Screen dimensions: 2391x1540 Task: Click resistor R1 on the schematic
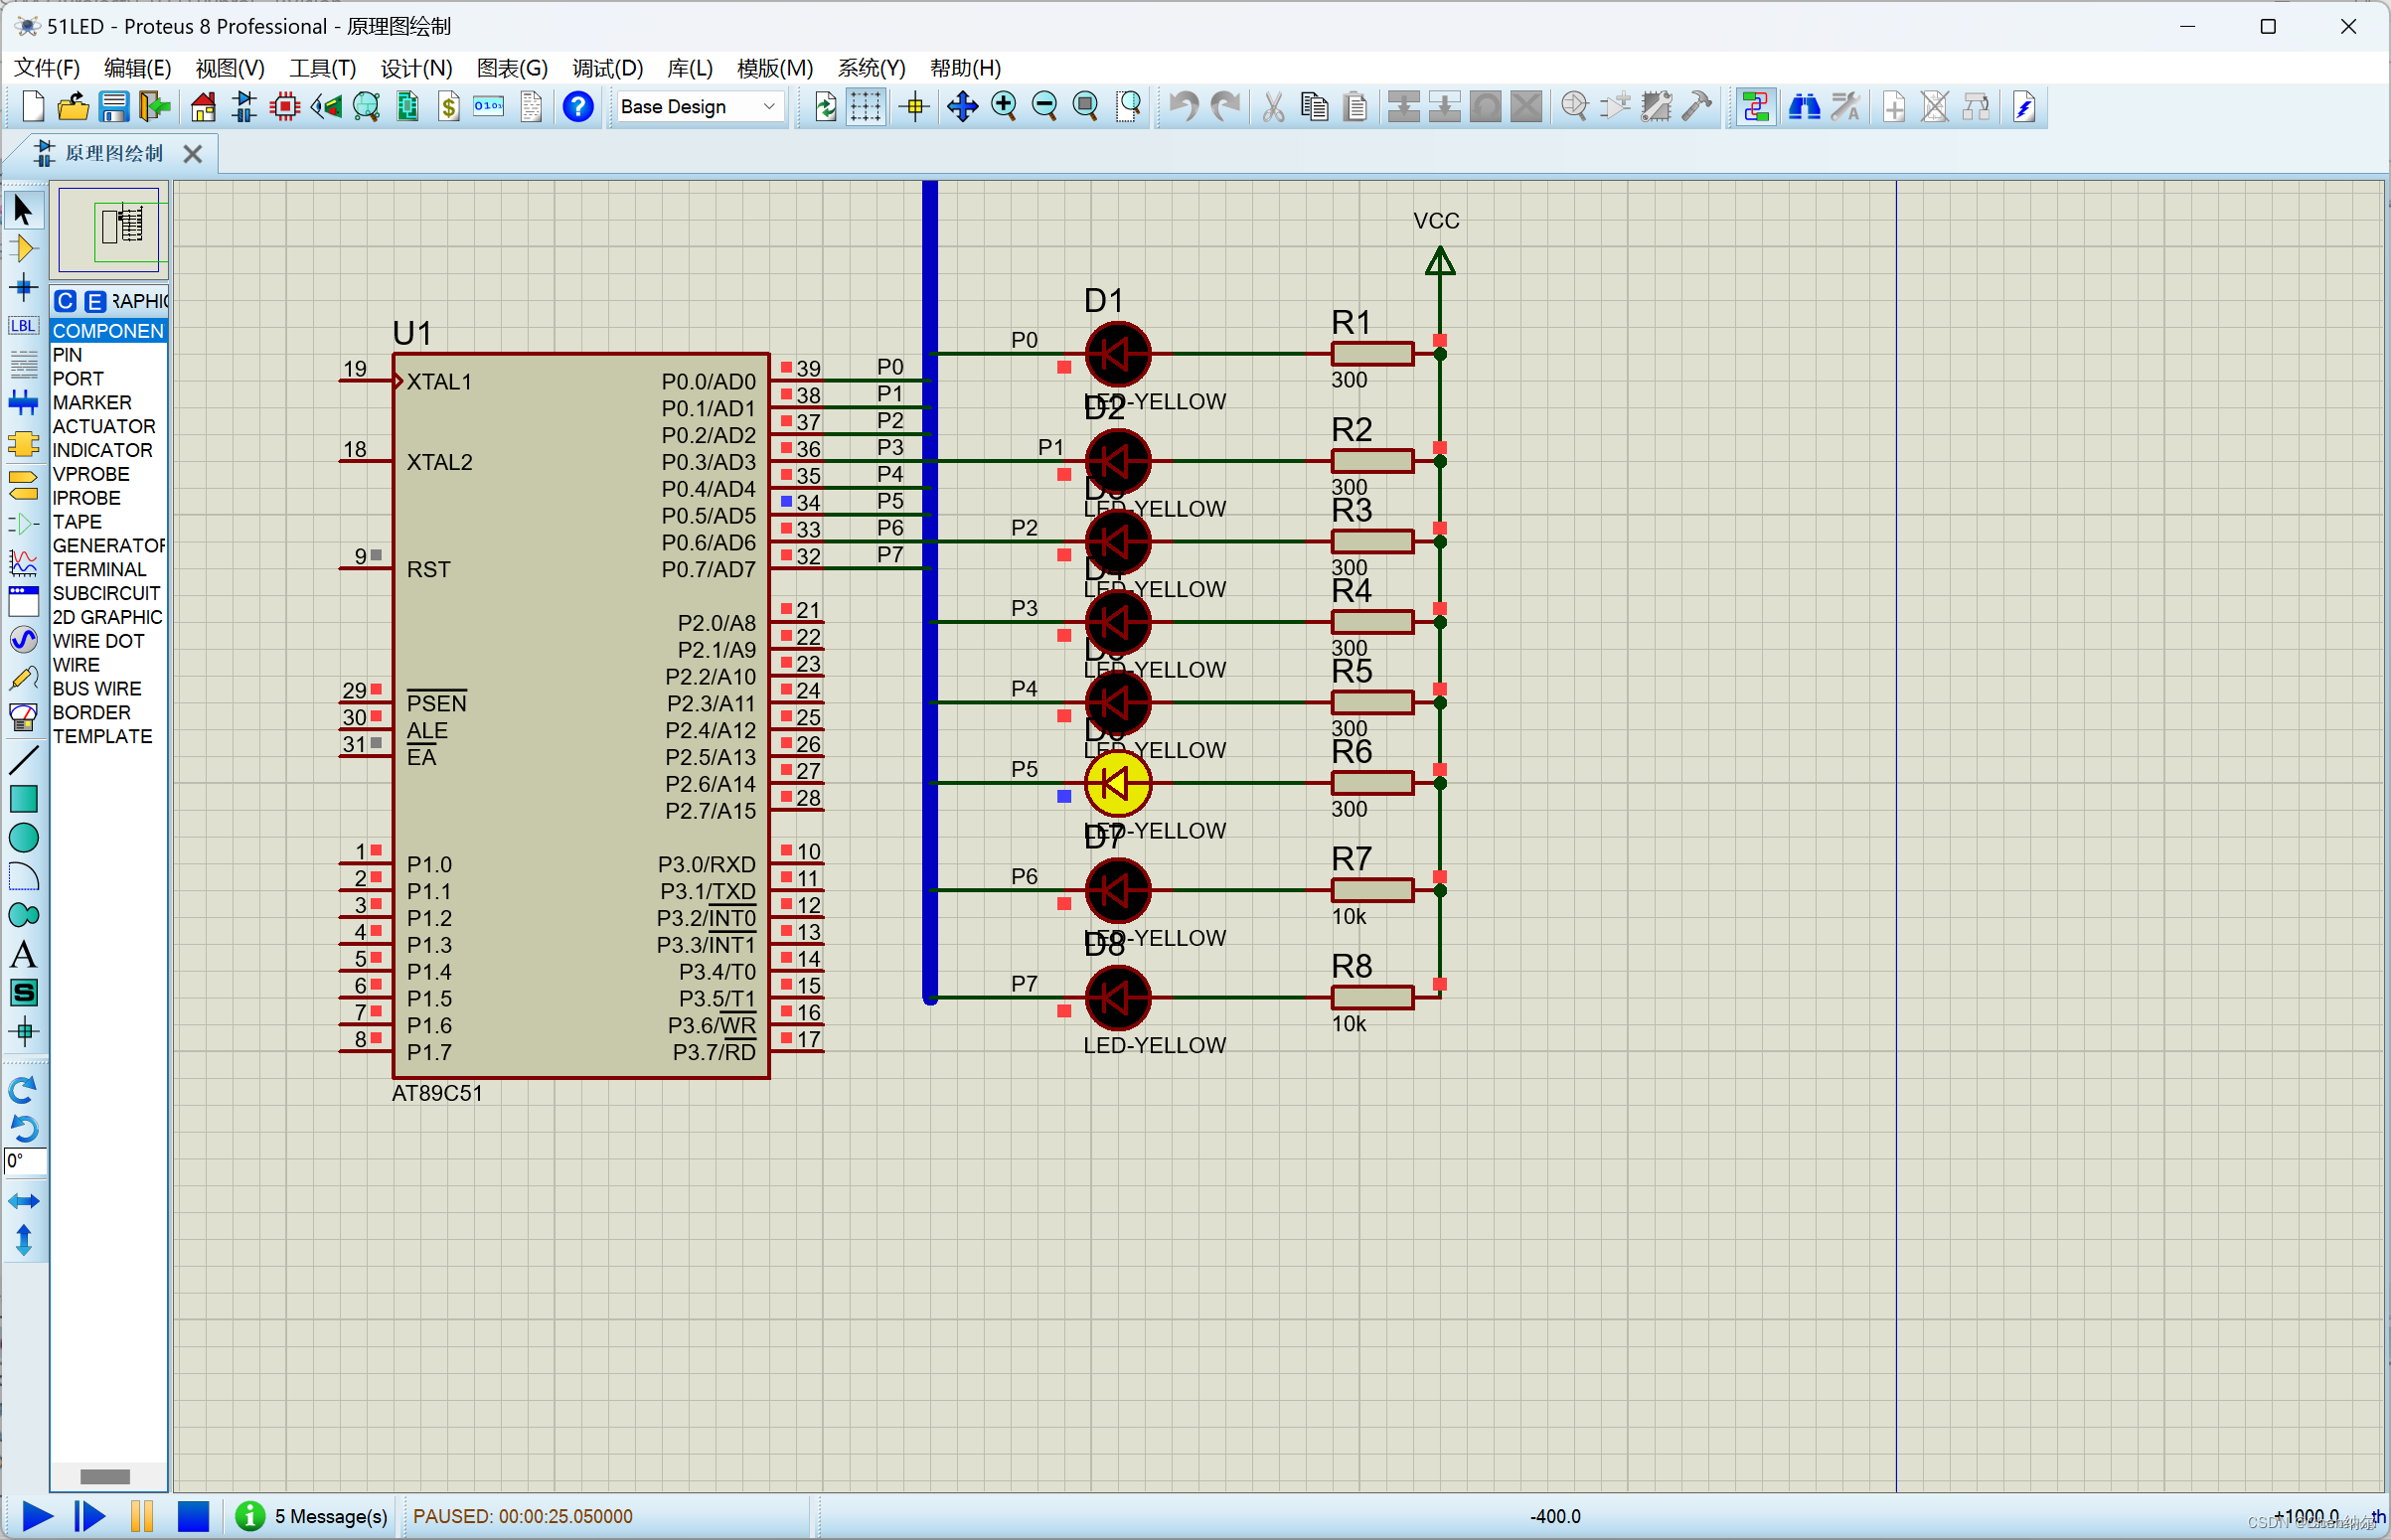1372,354
